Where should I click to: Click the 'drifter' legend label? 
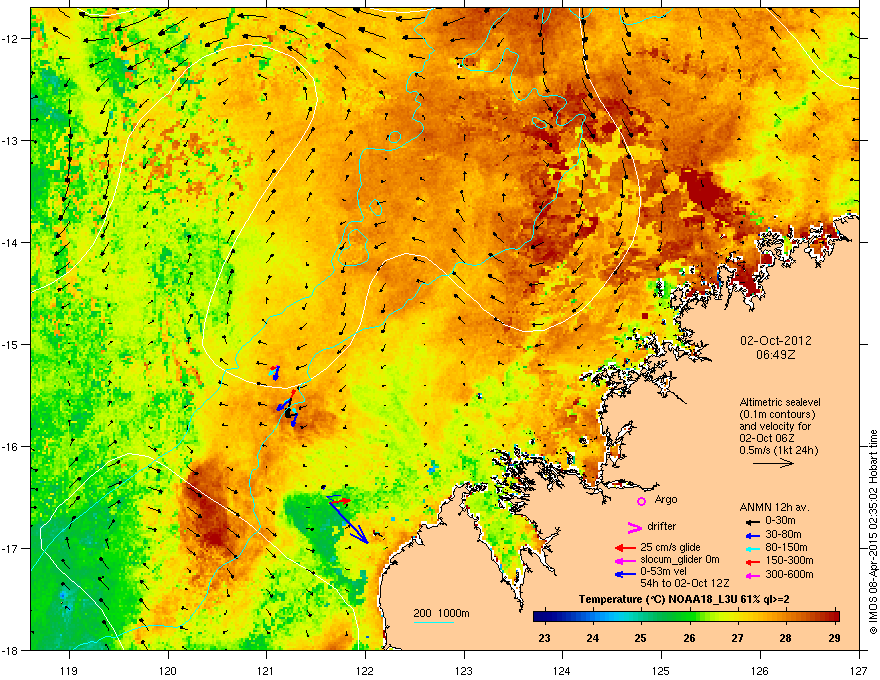662,526
